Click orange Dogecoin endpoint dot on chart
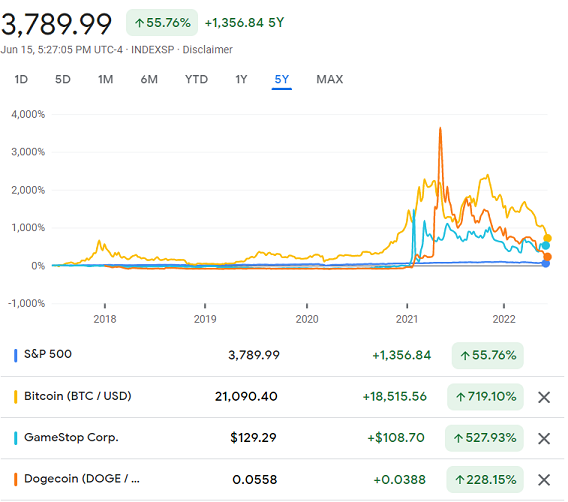The height and width of the screenshot is (502, 568). click(547, 257)
